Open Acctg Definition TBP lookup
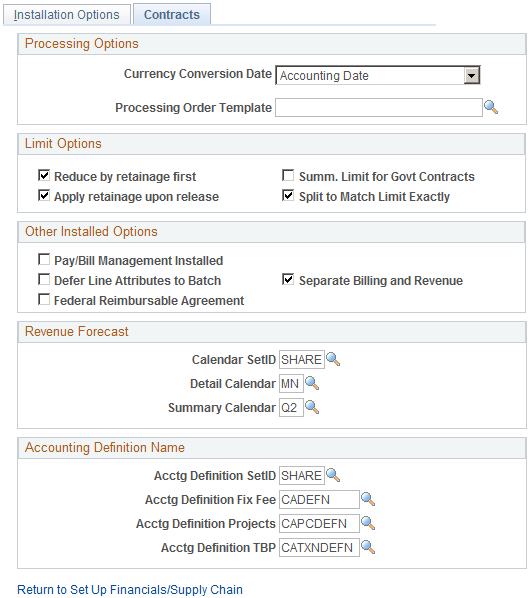532x598 pixels. click(x=368, y=548)
